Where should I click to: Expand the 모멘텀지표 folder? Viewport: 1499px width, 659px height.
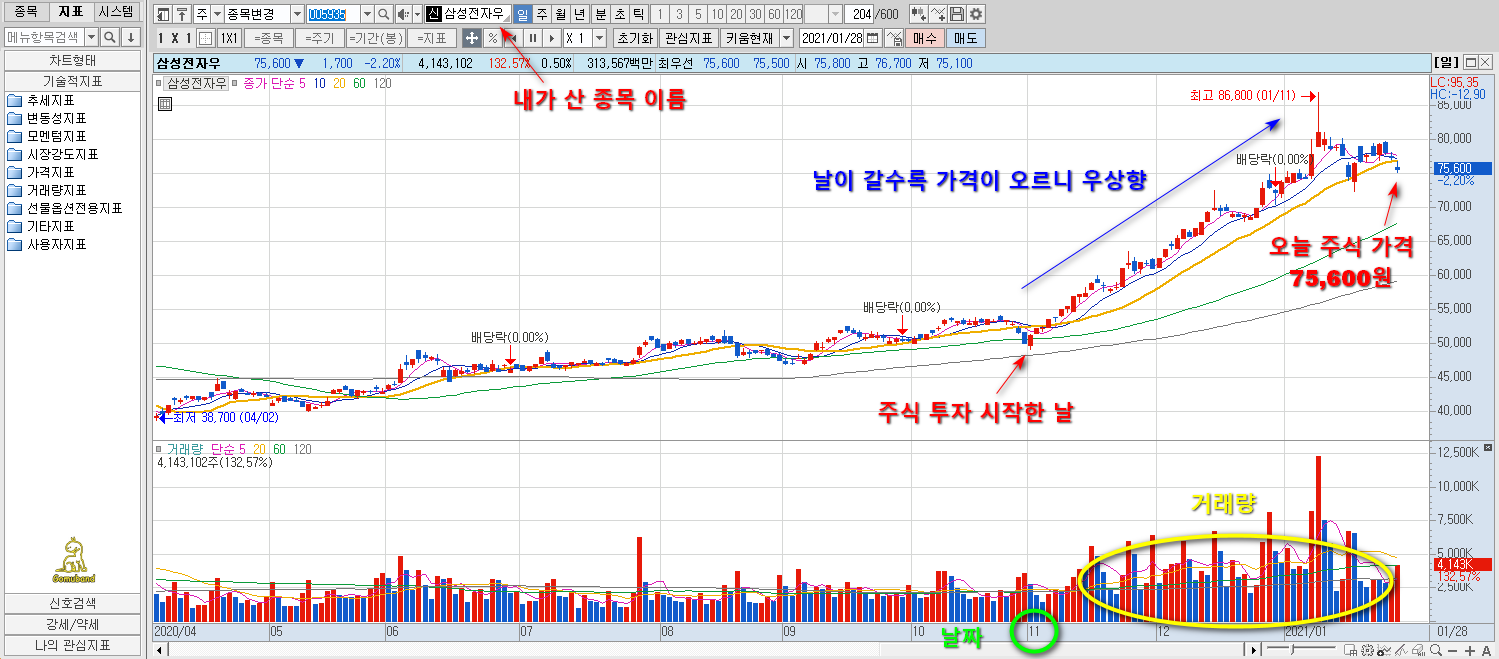(x=52, y=136)
